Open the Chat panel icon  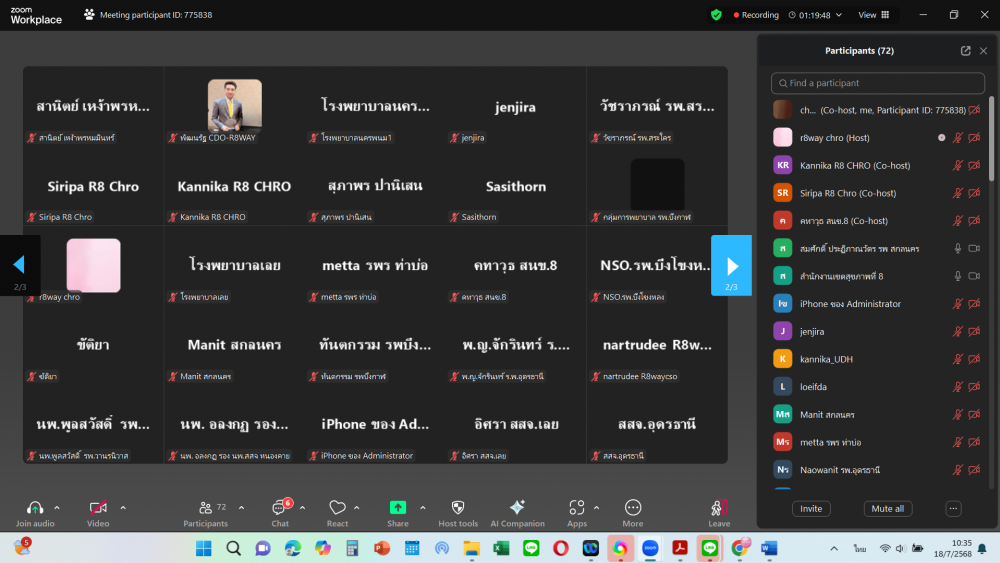[280, 508]
